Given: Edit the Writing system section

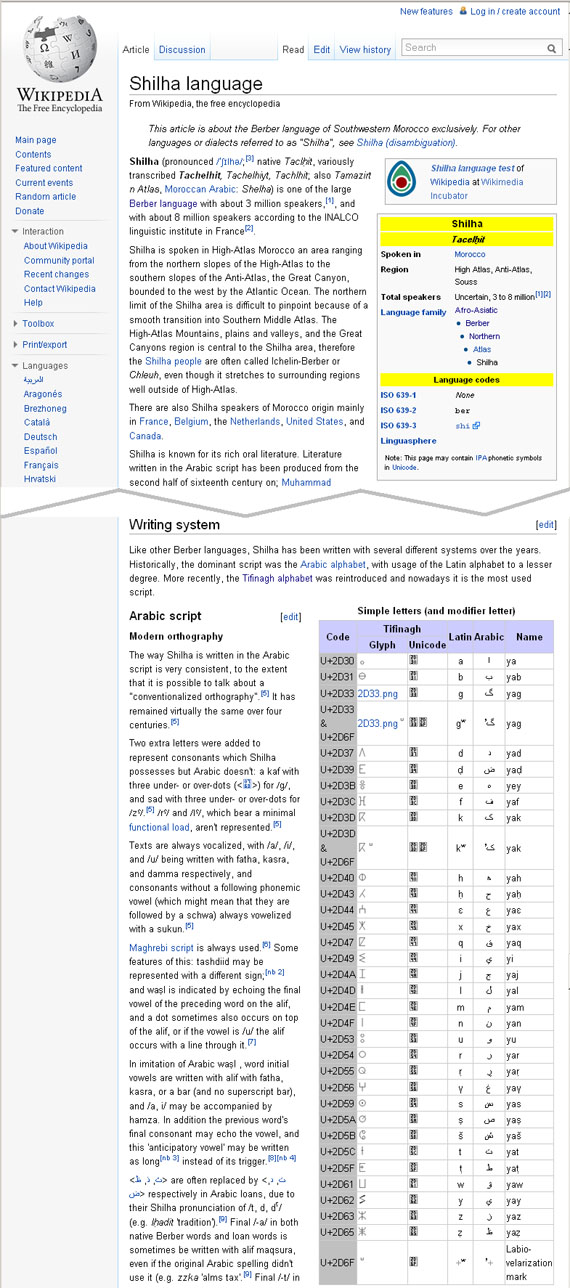Looking at the screenshot, I should click(x=546, y=525).
